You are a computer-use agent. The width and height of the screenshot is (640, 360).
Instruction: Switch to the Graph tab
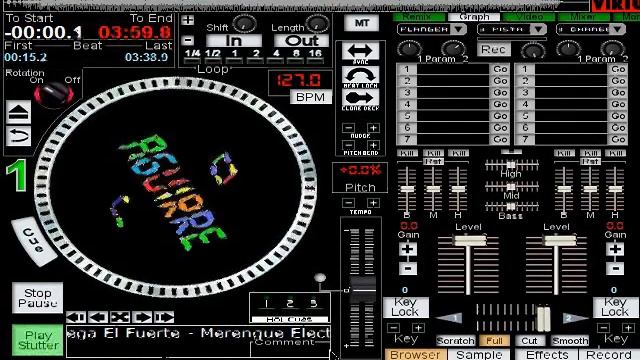(474, 17)
